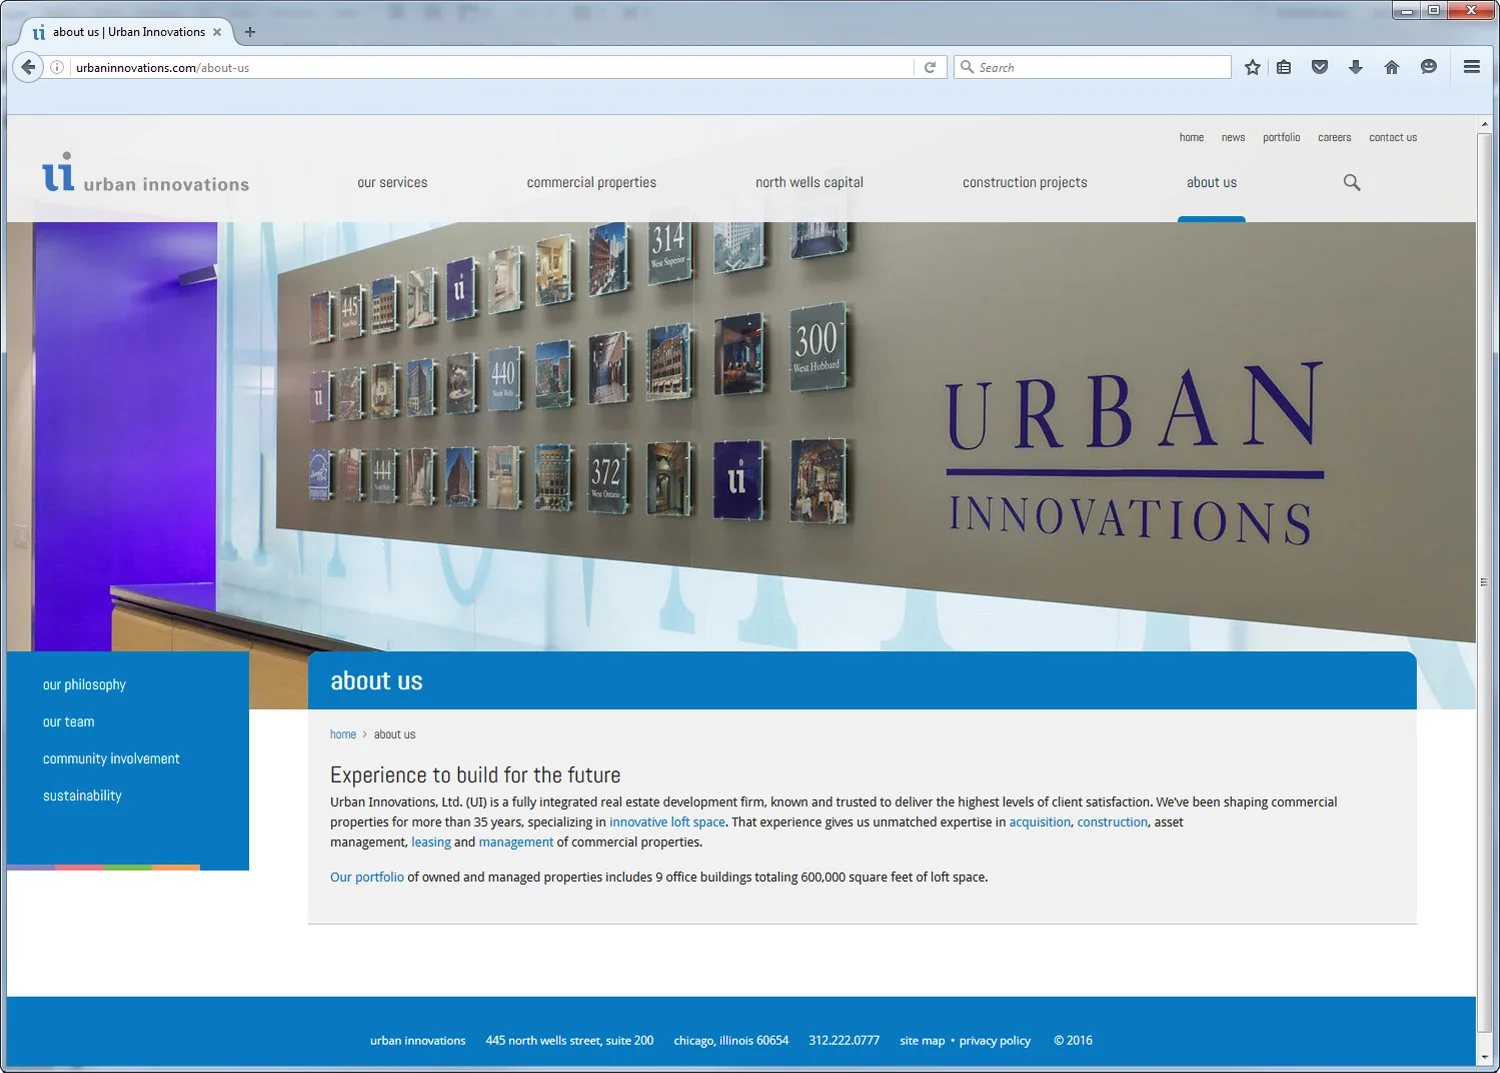Click the blue 'about us' page title banner
This screenshot has height=1073, width=1500.
click(x=862, y=681)
